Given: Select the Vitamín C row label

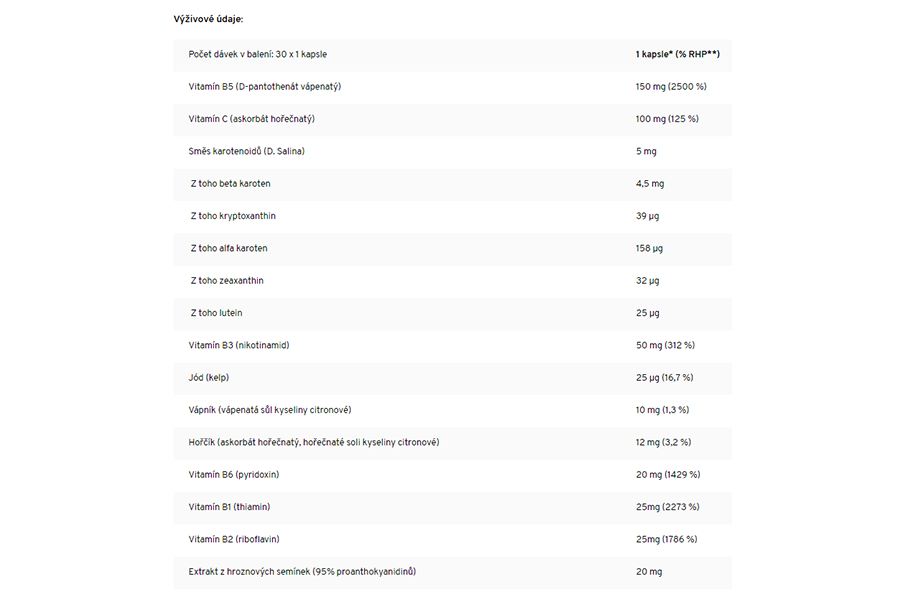Looking at the screenshot, I should click(251, 119).
